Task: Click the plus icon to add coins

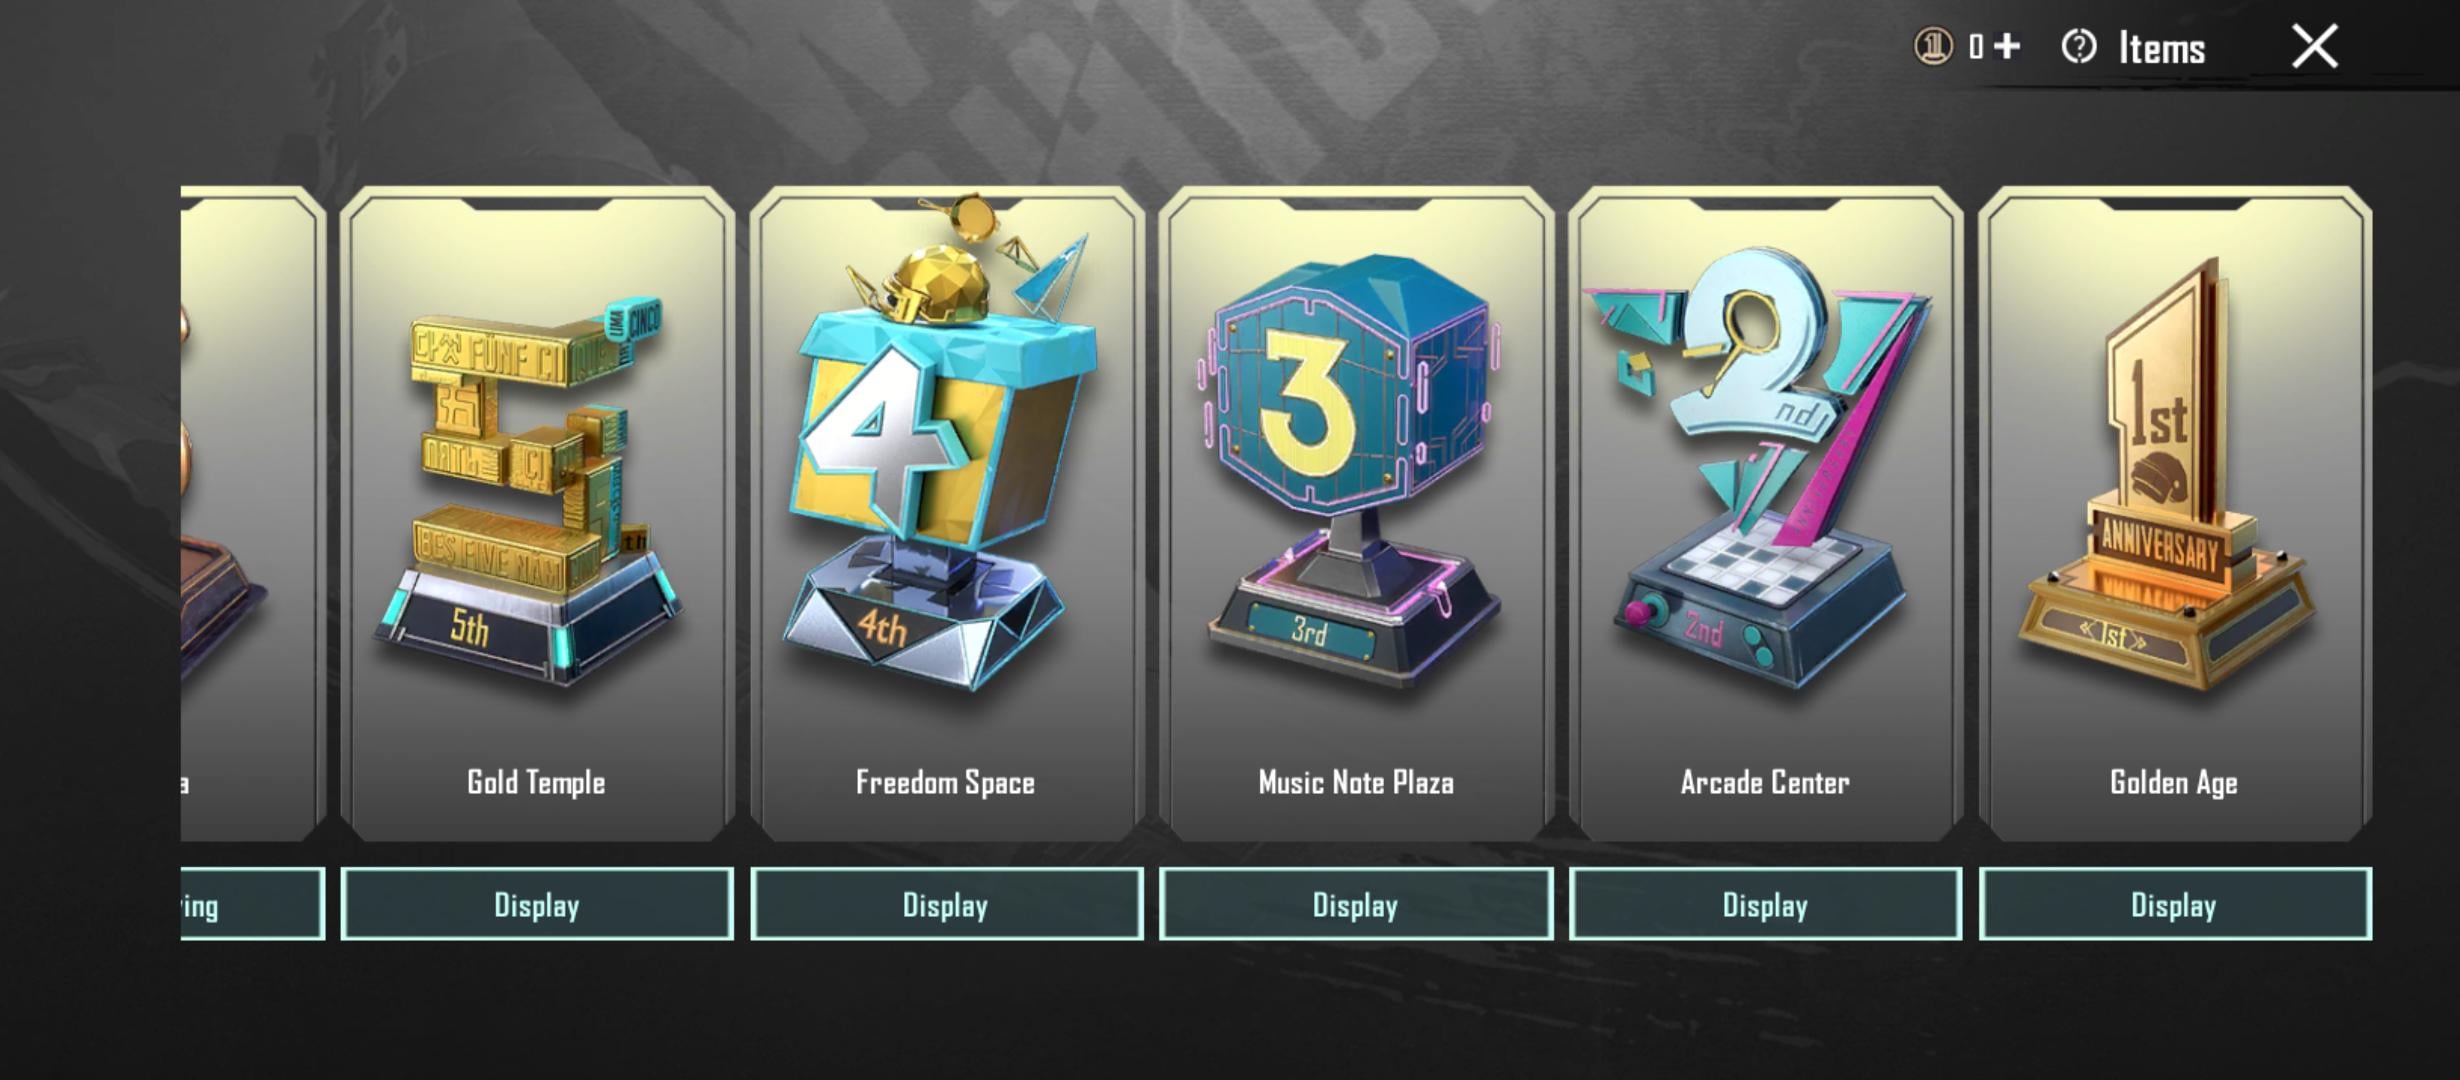Action: (2006, 47)
